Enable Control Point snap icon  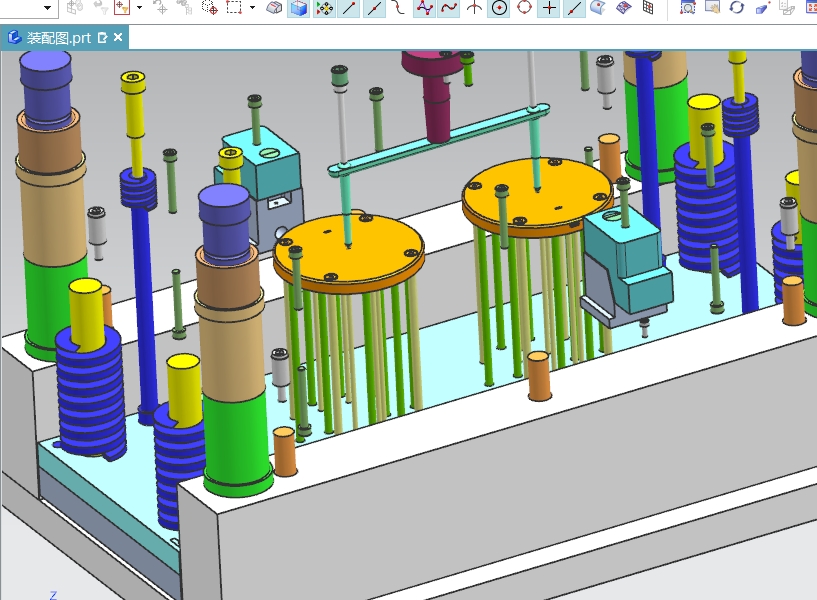(x=399, y=7)
